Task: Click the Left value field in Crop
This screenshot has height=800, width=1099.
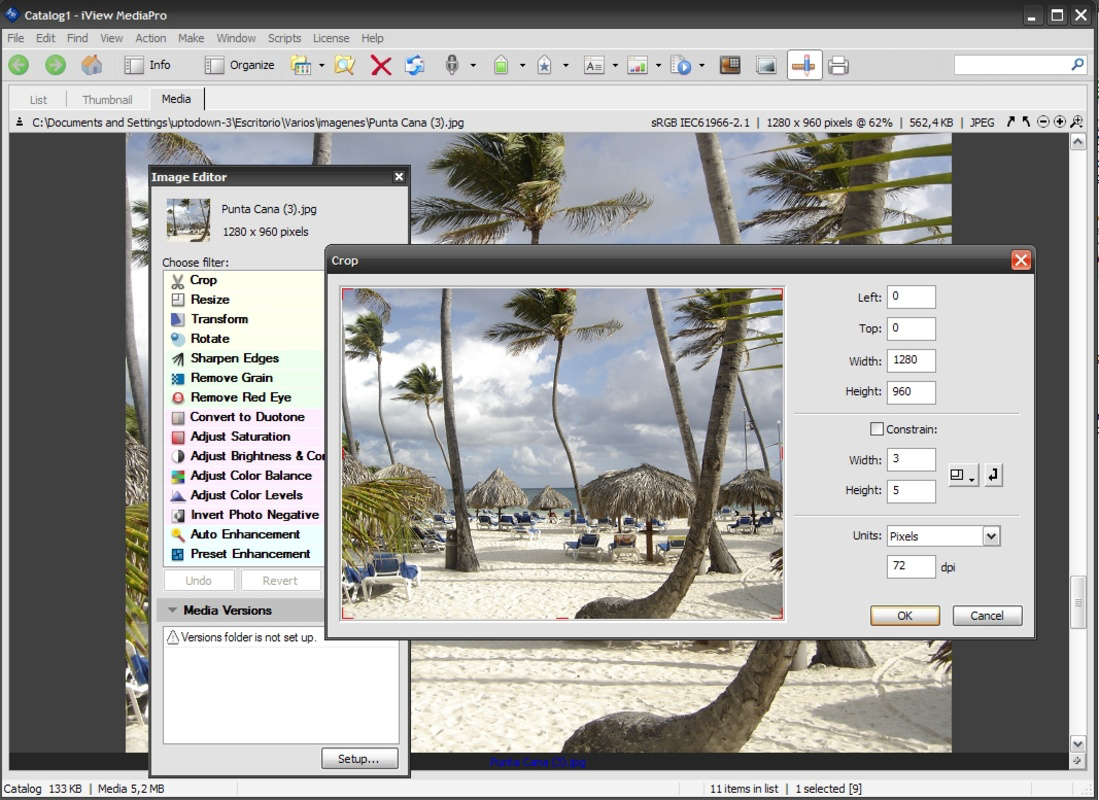Action: coord(910,297)
